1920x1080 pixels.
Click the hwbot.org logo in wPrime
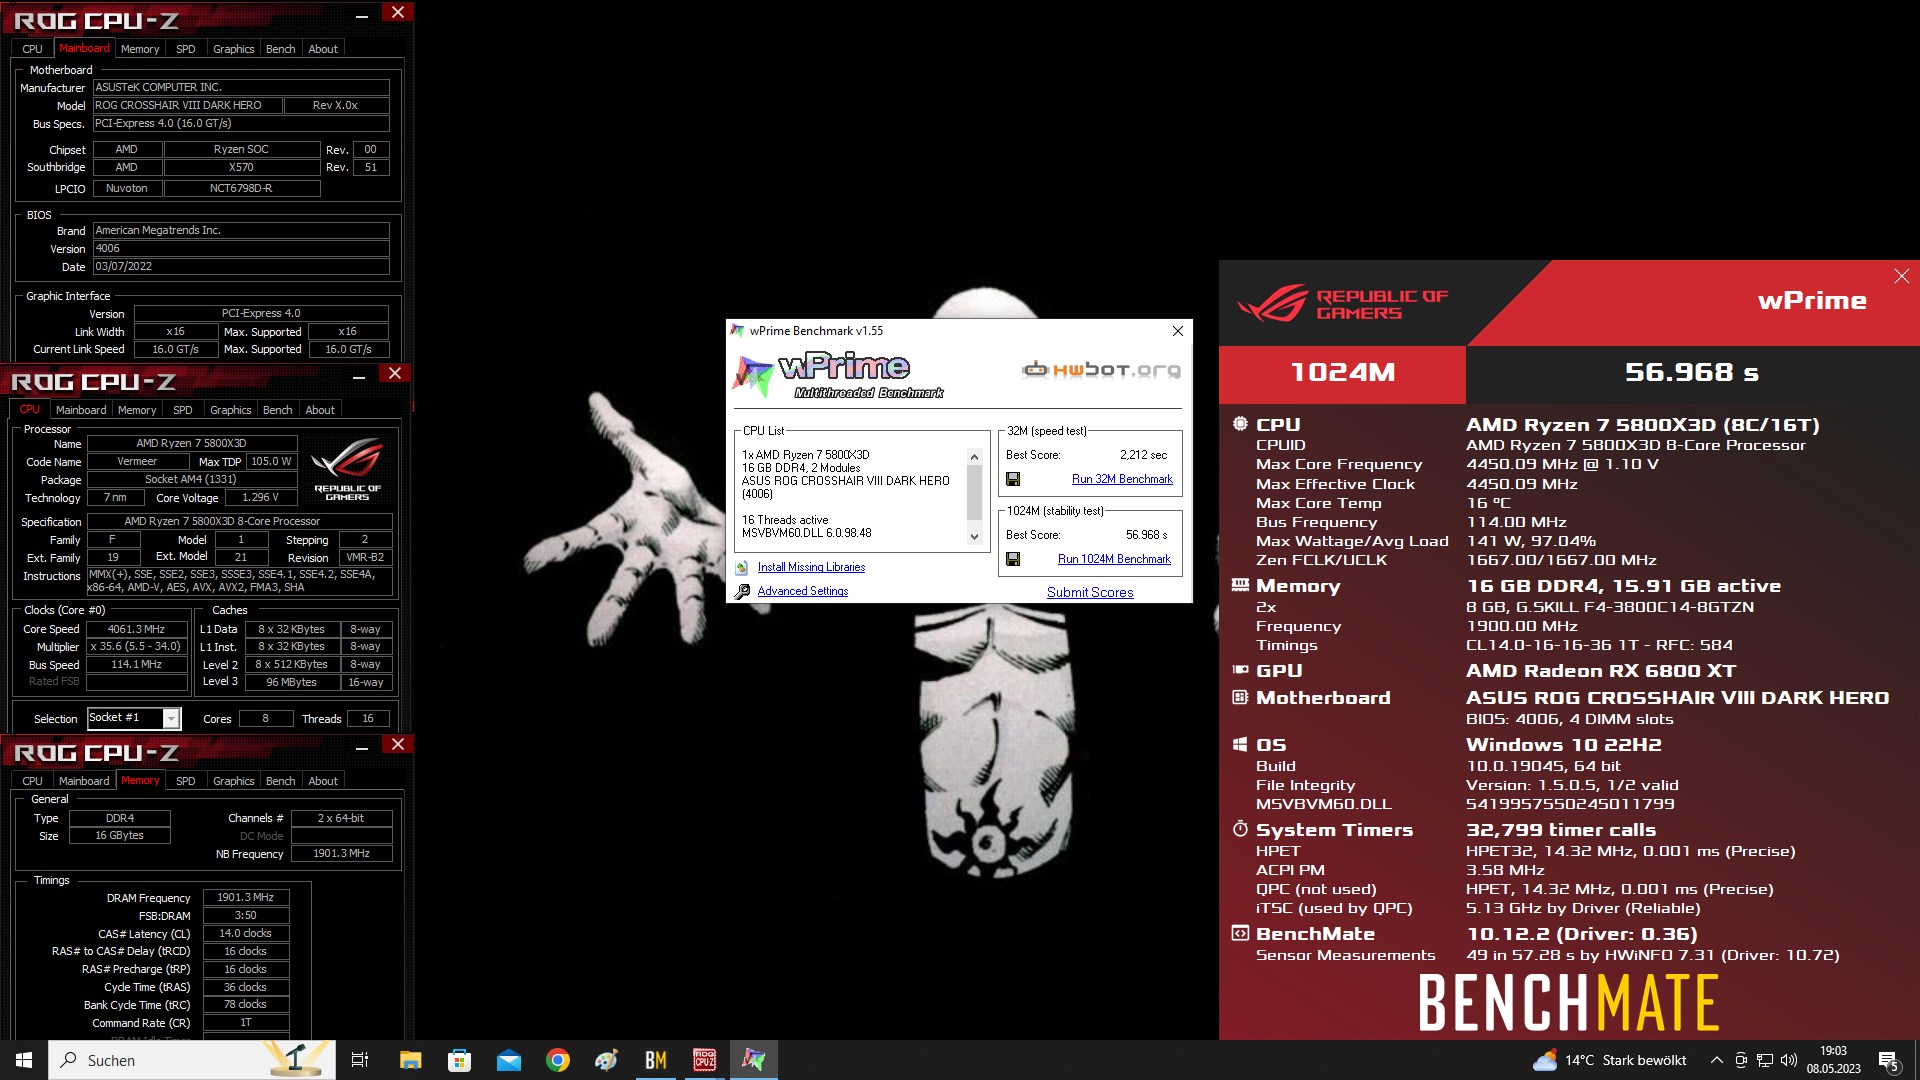(1101, 370)
